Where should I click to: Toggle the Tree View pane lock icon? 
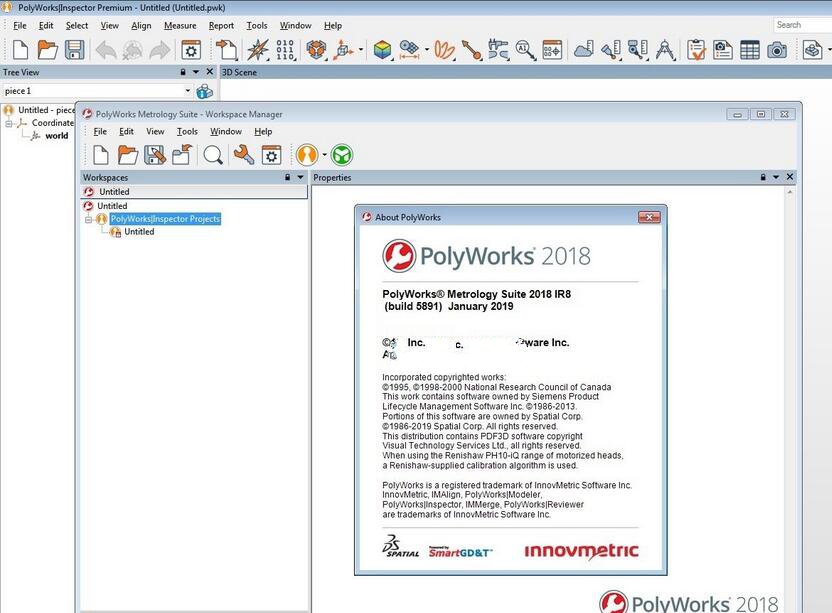click(x=183, y=72)
